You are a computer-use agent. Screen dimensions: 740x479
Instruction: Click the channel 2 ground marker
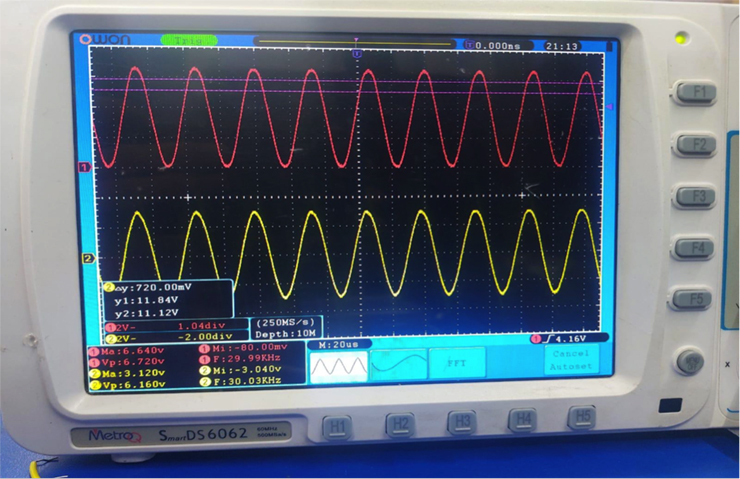pyautogui.click(x=87, y=259)
